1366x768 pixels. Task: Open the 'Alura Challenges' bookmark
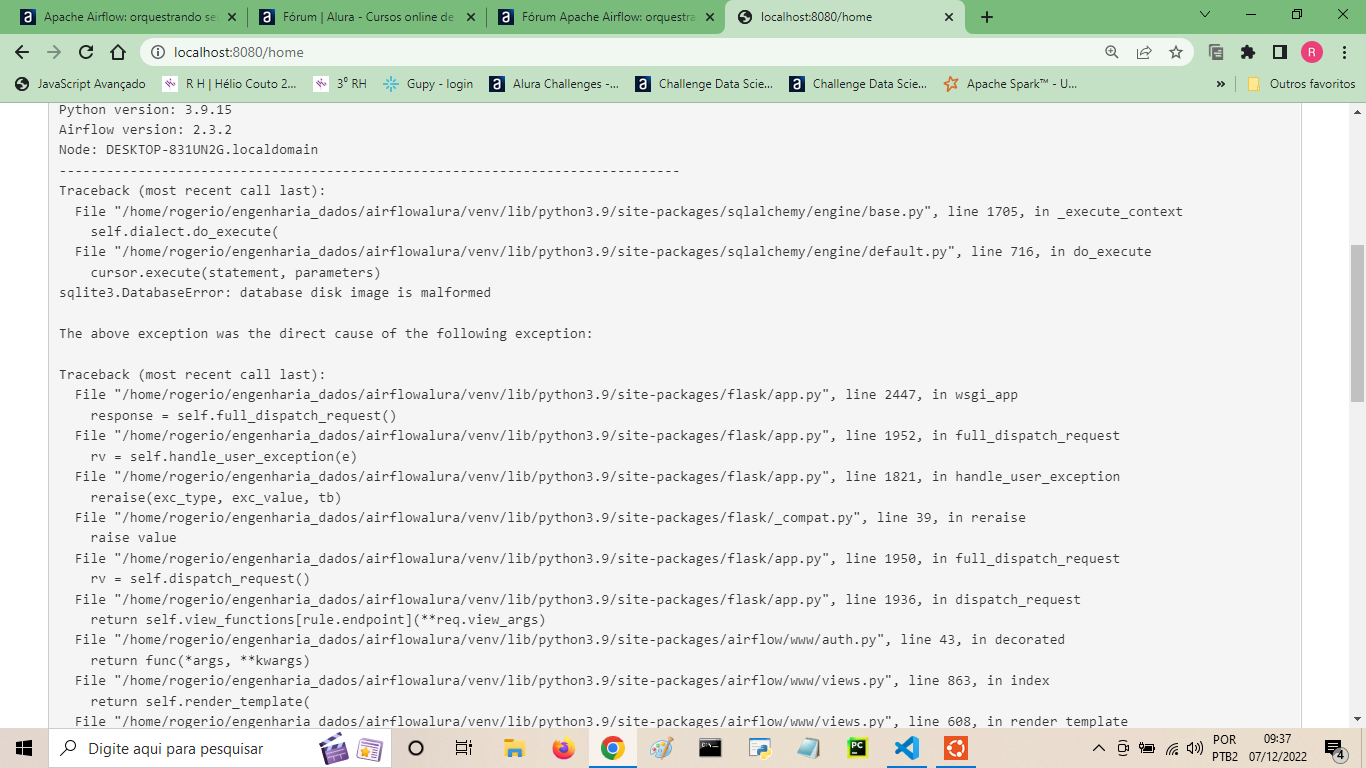[554, 84]
